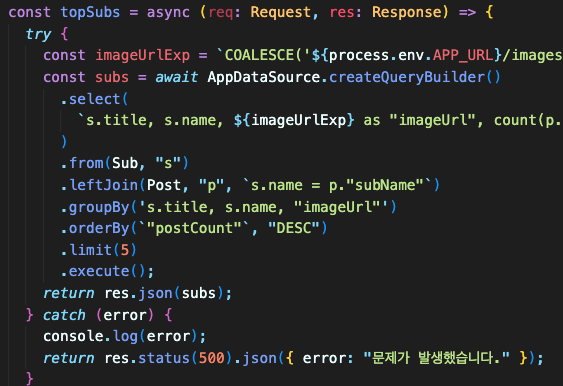Click the async keyword
The width and height of the screenshot is (563, 386).
tap(168, 12)
